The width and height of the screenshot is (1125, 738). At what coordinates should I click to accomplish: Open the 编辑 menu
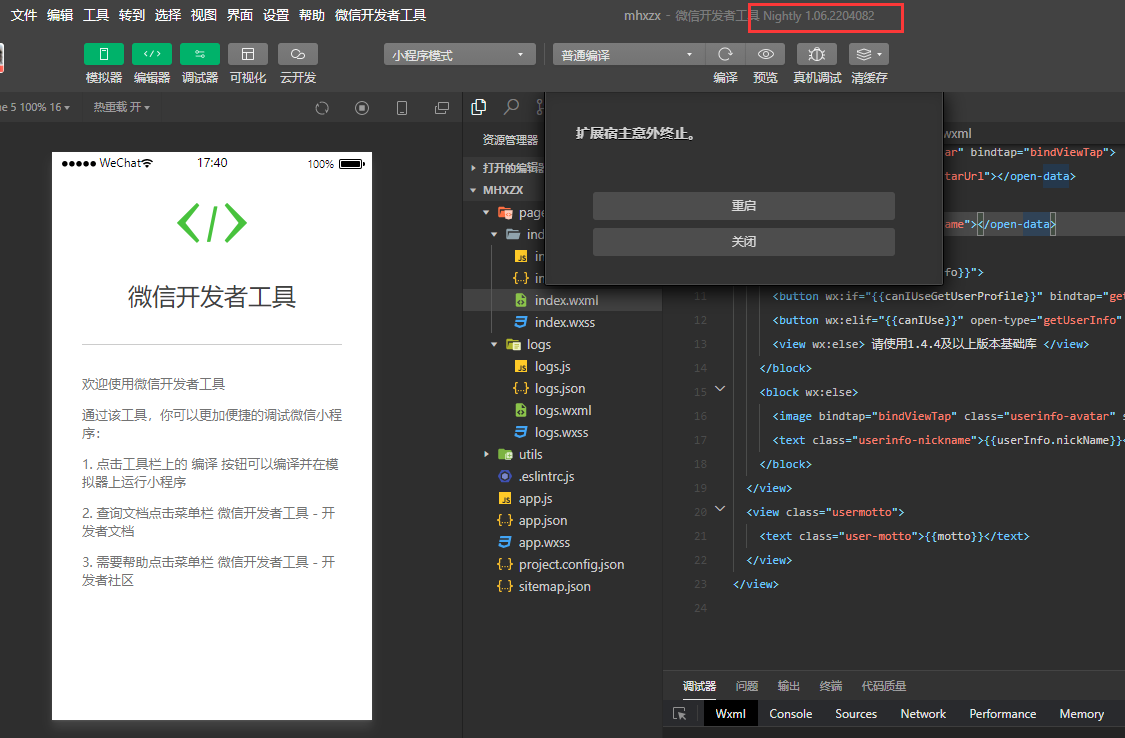60,15
